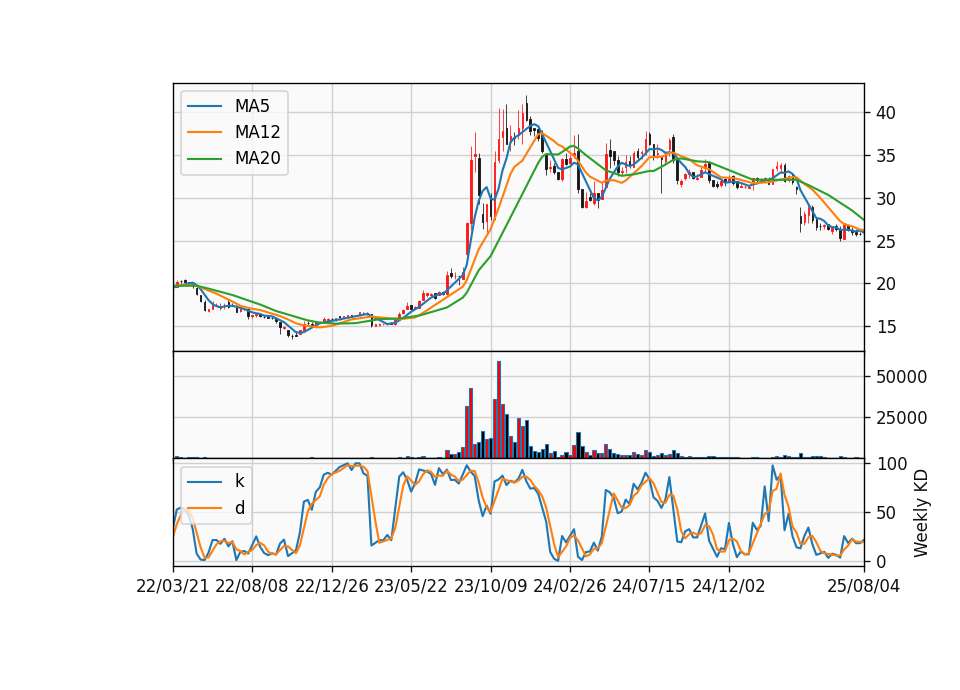Click the price axis value 40
This screenshot has width=960, height=690.
tap(886, 113)
